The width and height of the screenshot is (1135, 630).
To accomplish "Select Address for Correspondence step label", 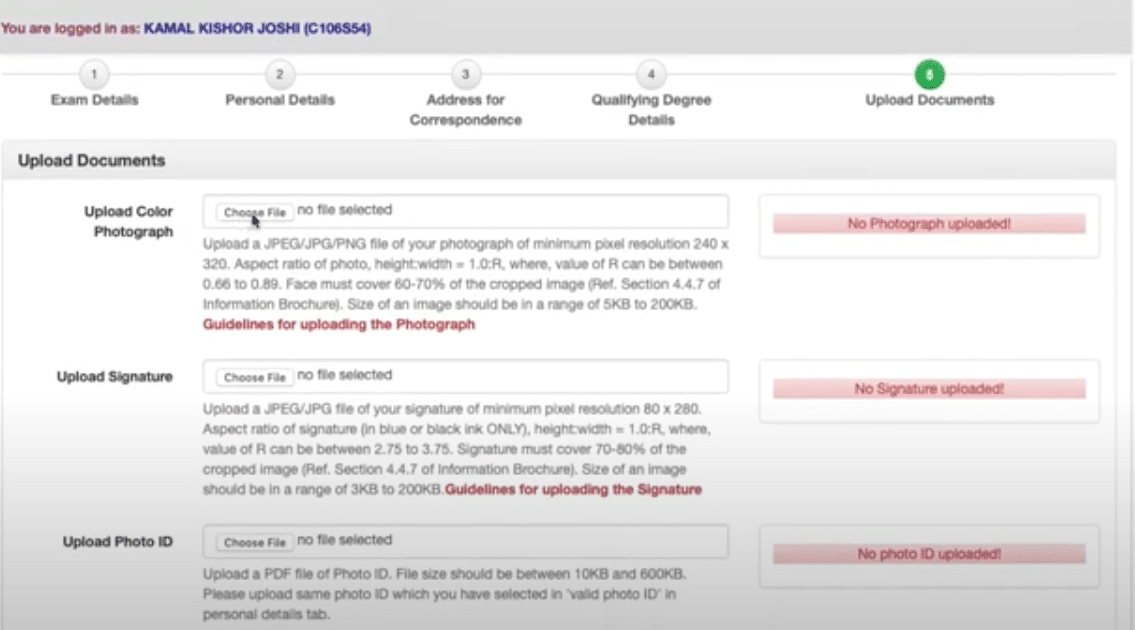I will tap(465, 110).
